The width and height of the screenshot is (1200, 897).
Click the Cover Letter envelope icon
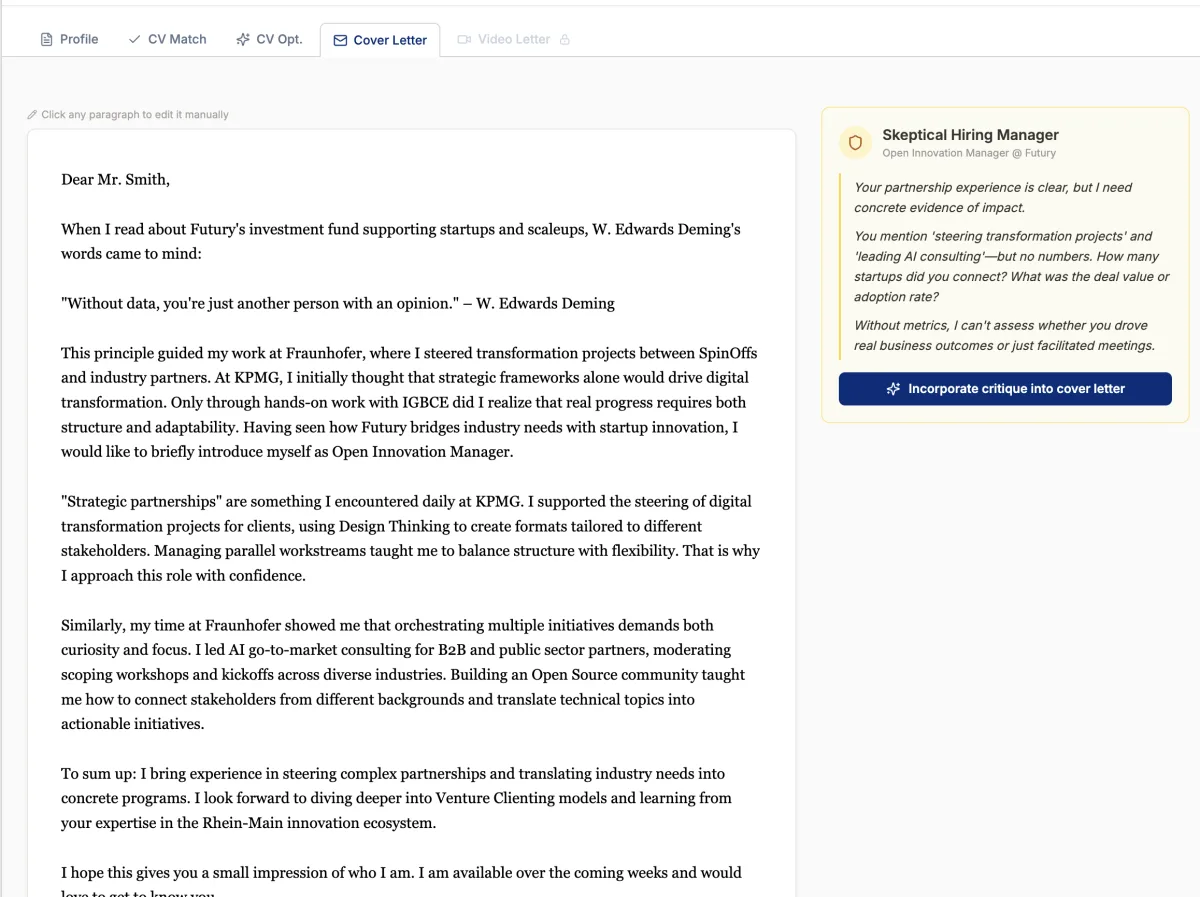point(340,41)
